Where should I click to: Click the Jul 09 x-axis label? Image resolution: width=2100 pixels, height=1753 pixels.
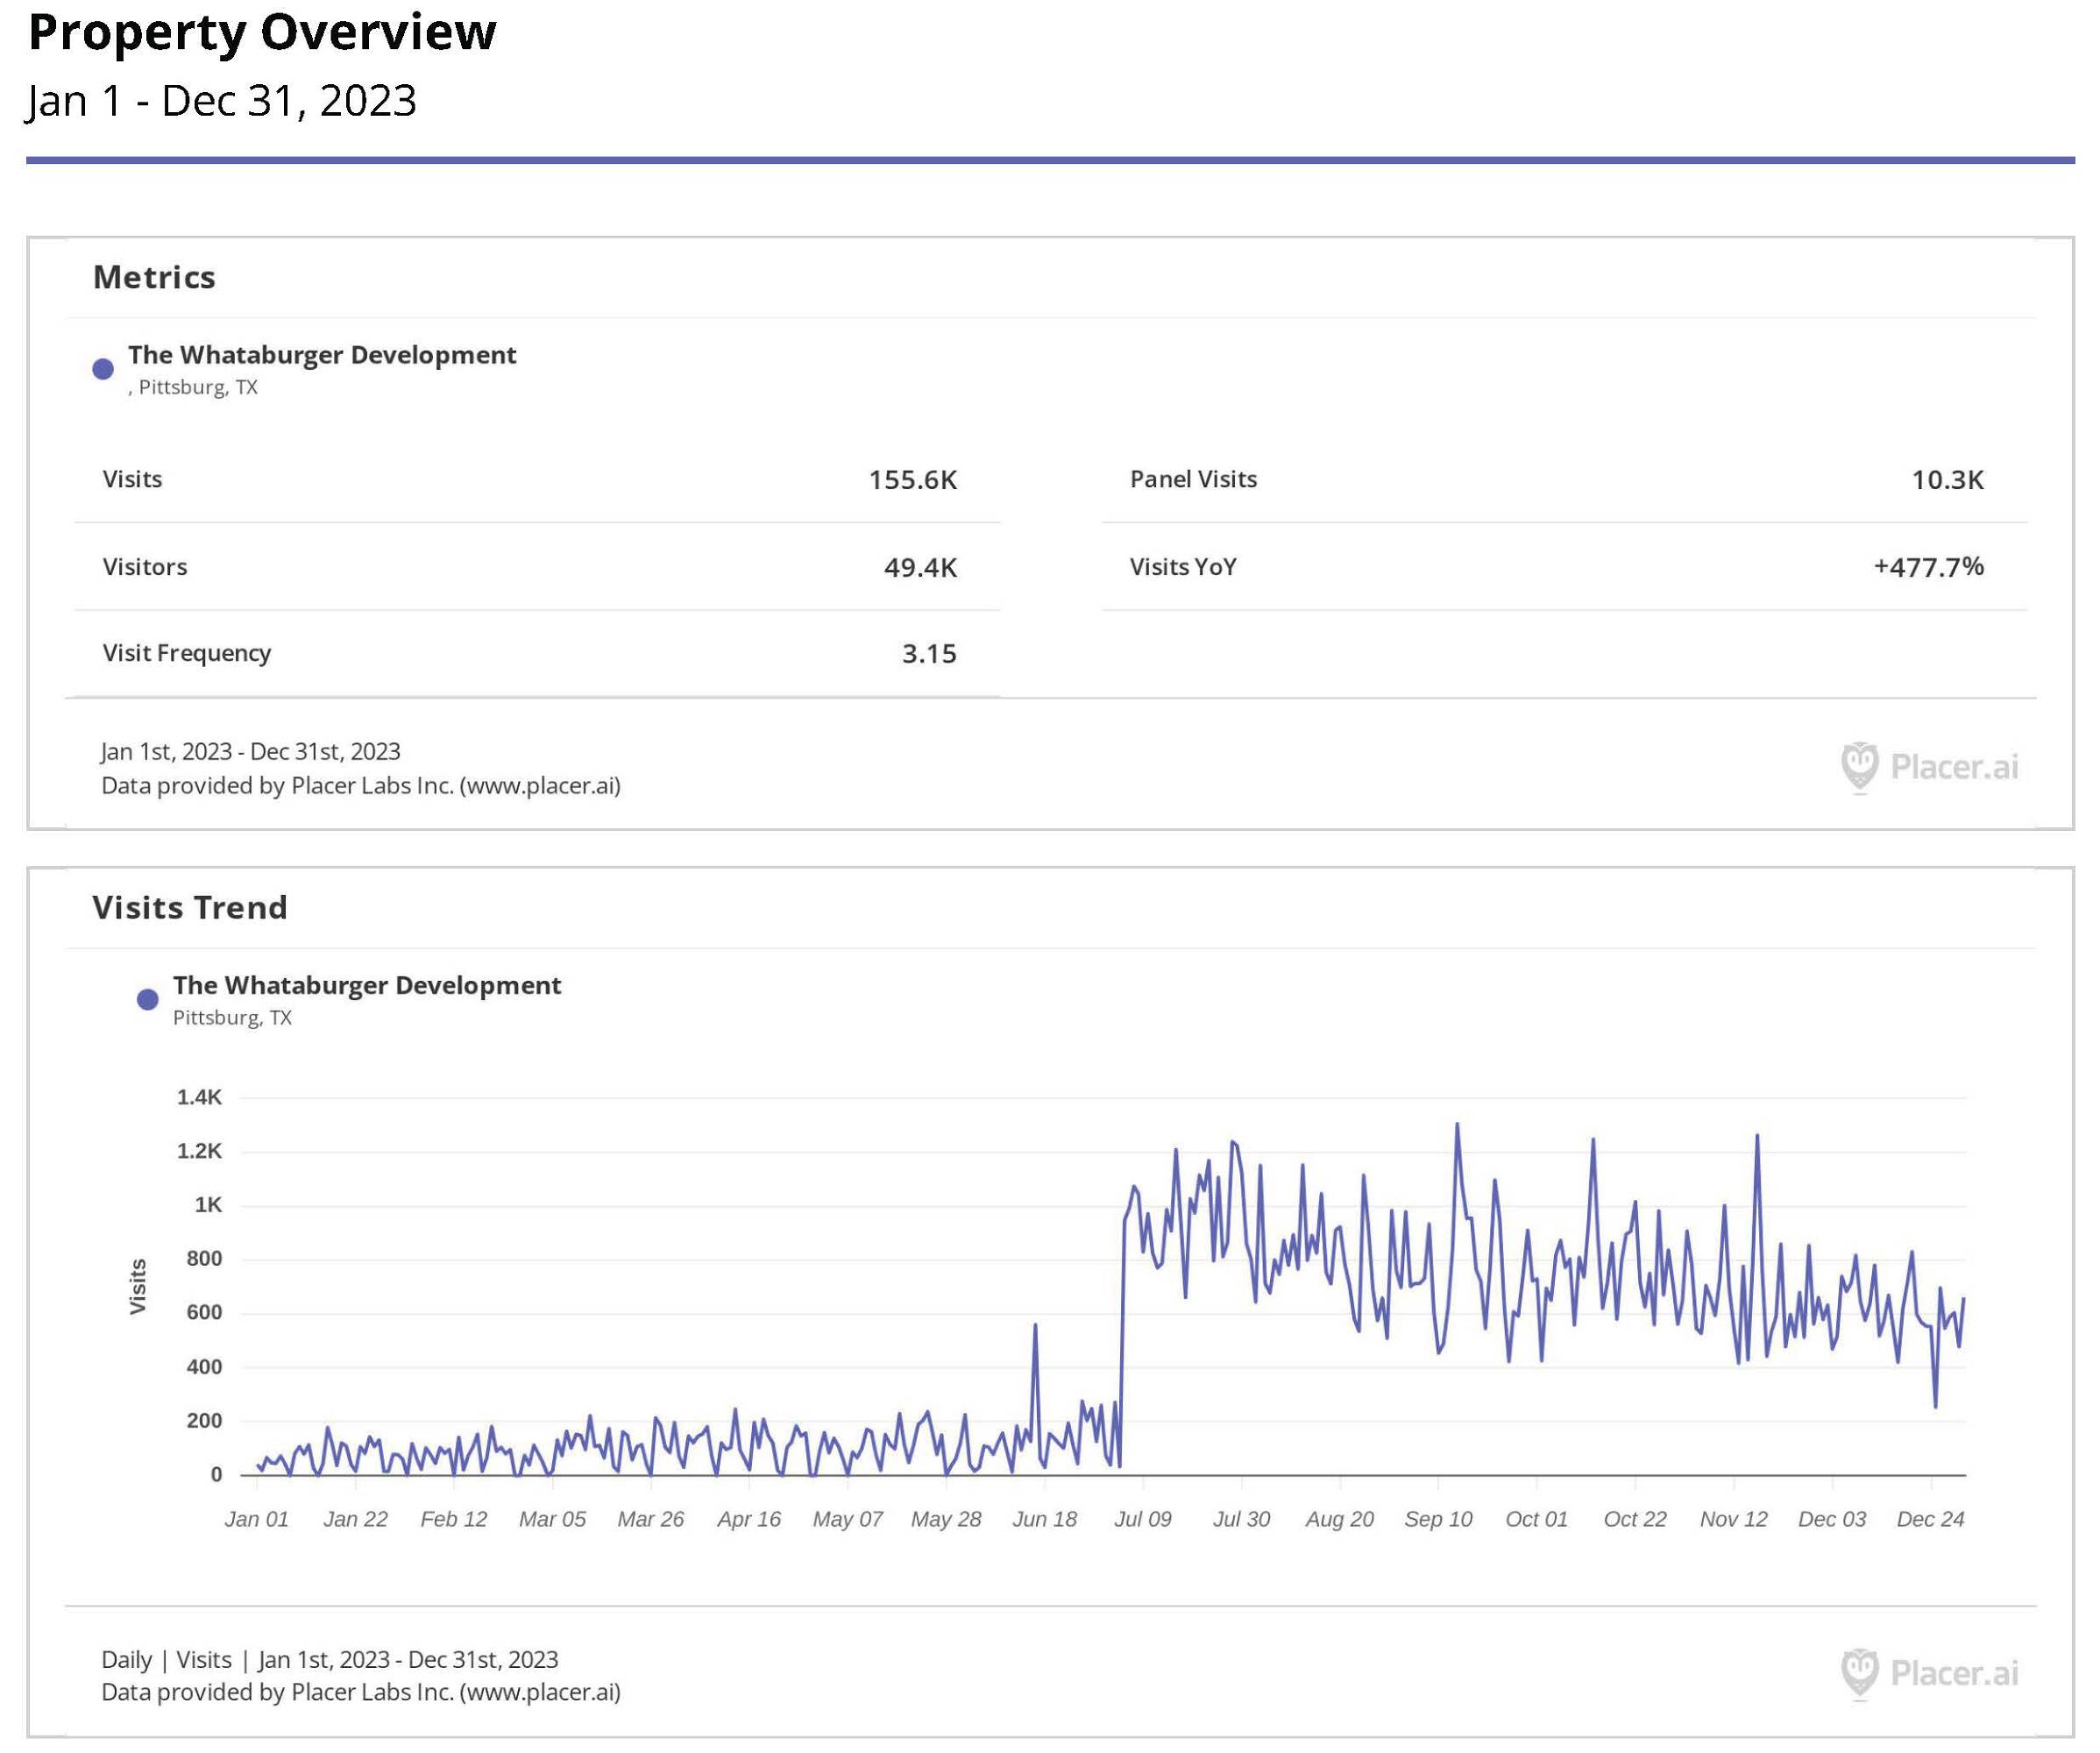point(1142,1519)
